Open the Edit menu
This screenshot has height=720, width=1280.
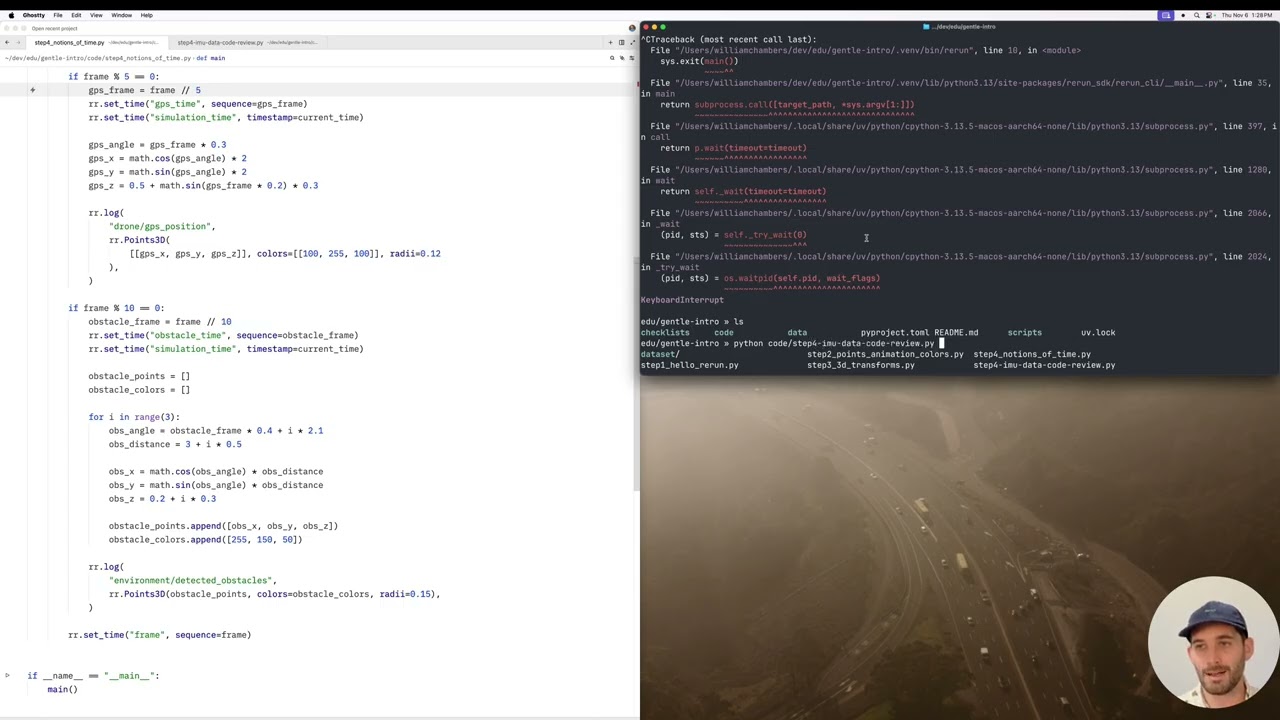pyautogui.click(x=76, y=15)
